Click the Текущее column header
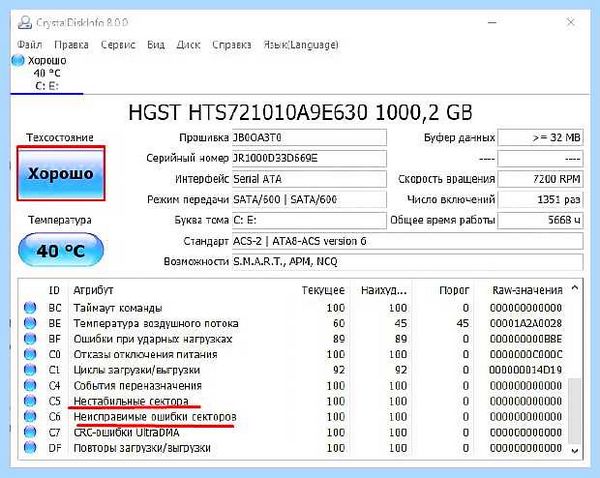 pos(323,290)
